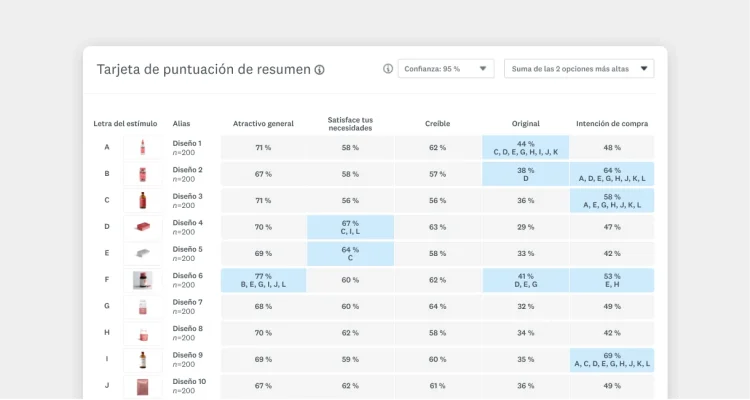Viewport: 750px width, 400px height.
Task: Click the Creíble column header
Action: tap(437, 124)
